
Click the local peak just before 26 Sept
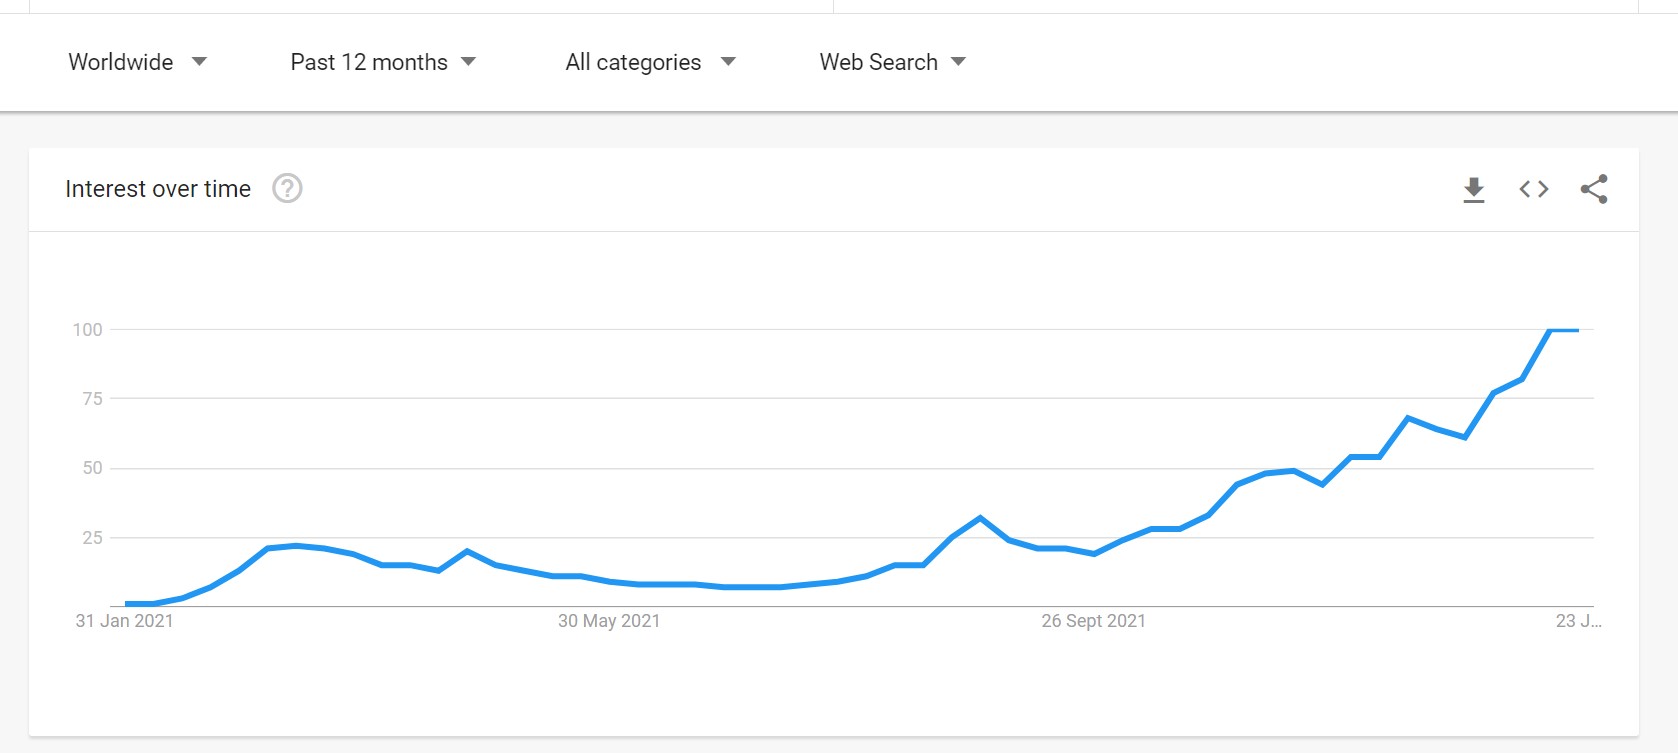tap(980, 518)
